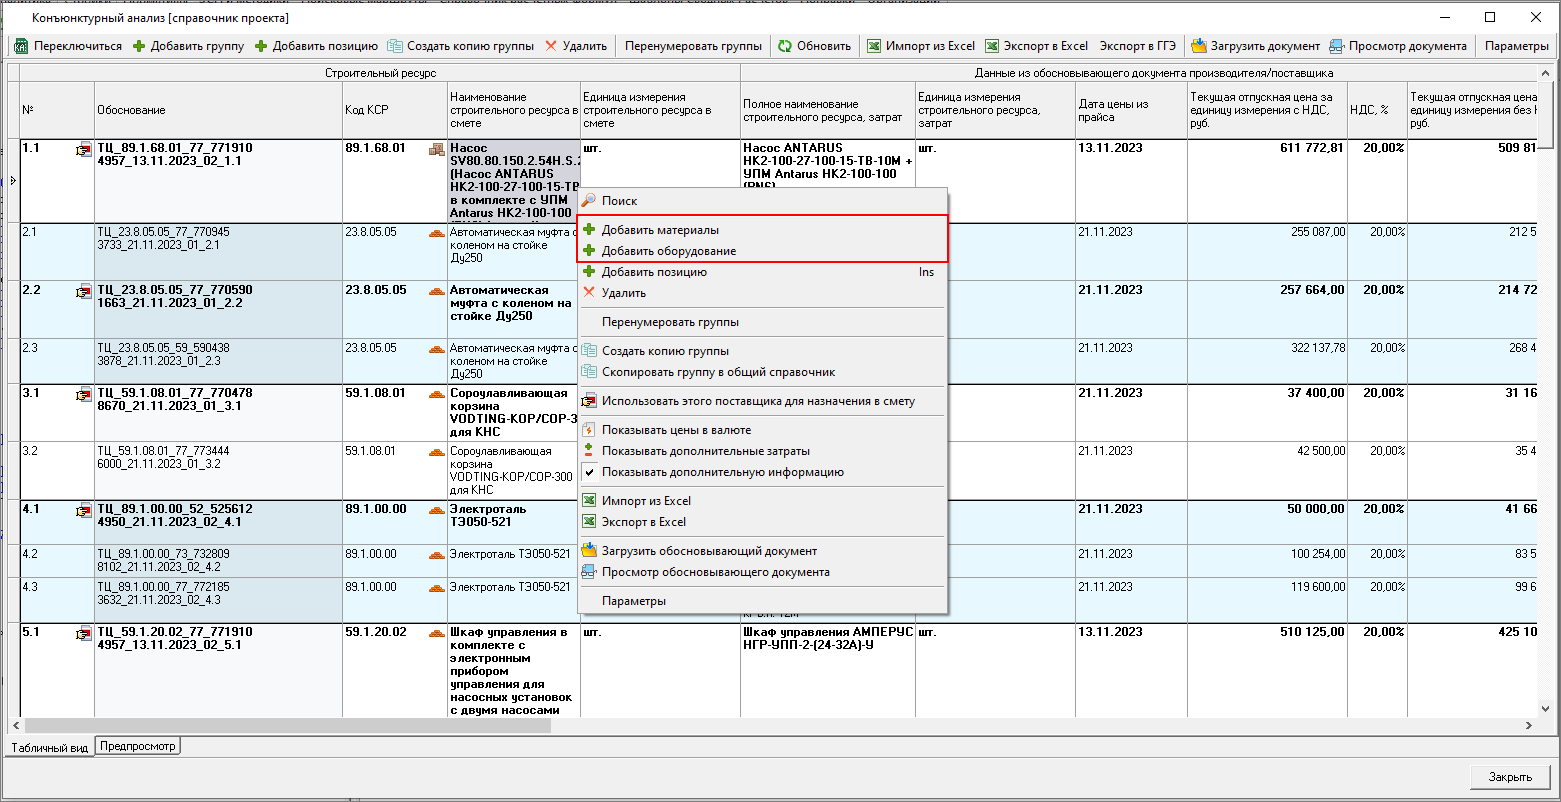Open Параметры in the top toolbar
The image size is (1561, 802).
pos(1516,46)
